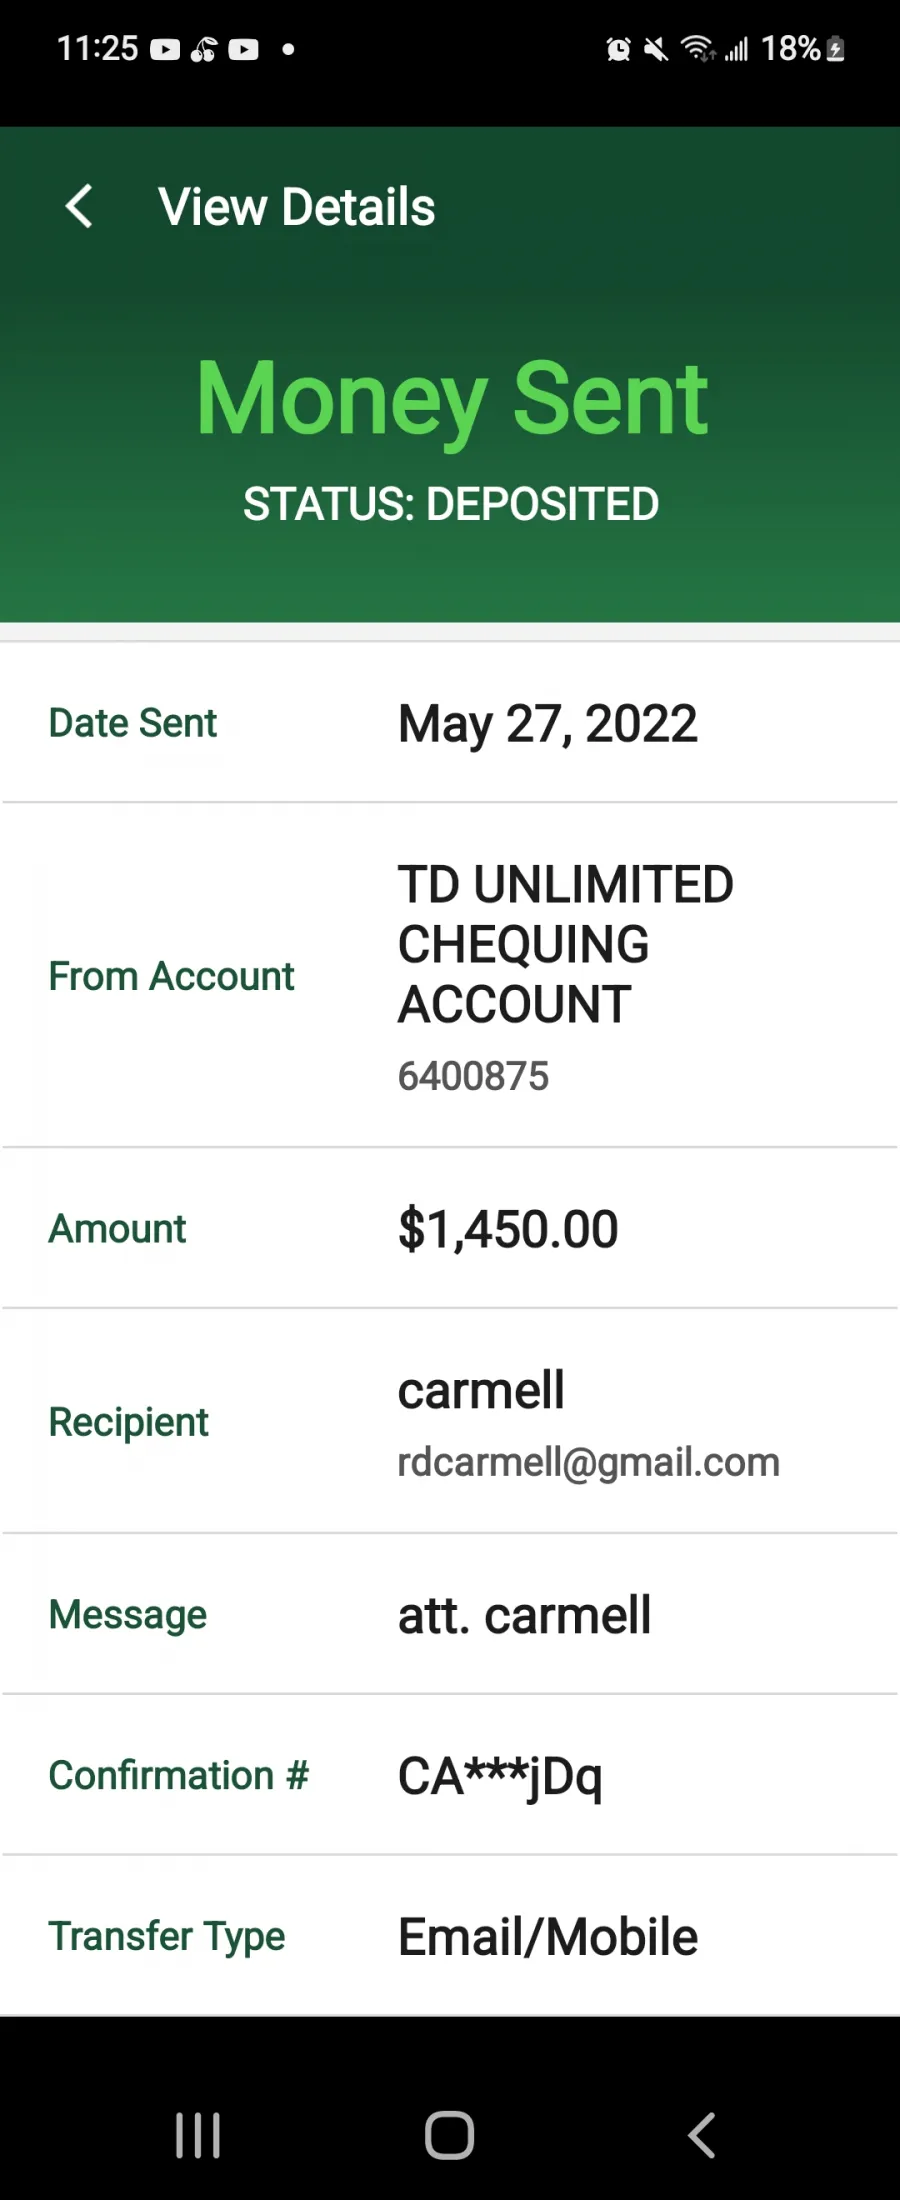Tap the first YouTube notification icon
Screen dimensions: 900x2200
pos(165,49)
